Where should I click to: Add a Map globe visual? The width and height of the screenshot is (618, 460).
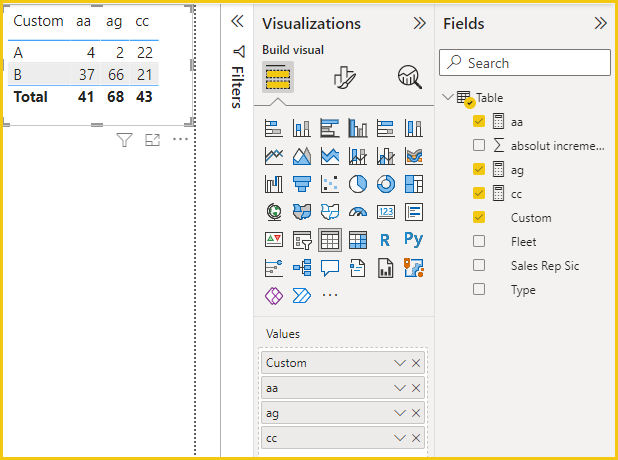pos(274,212)
